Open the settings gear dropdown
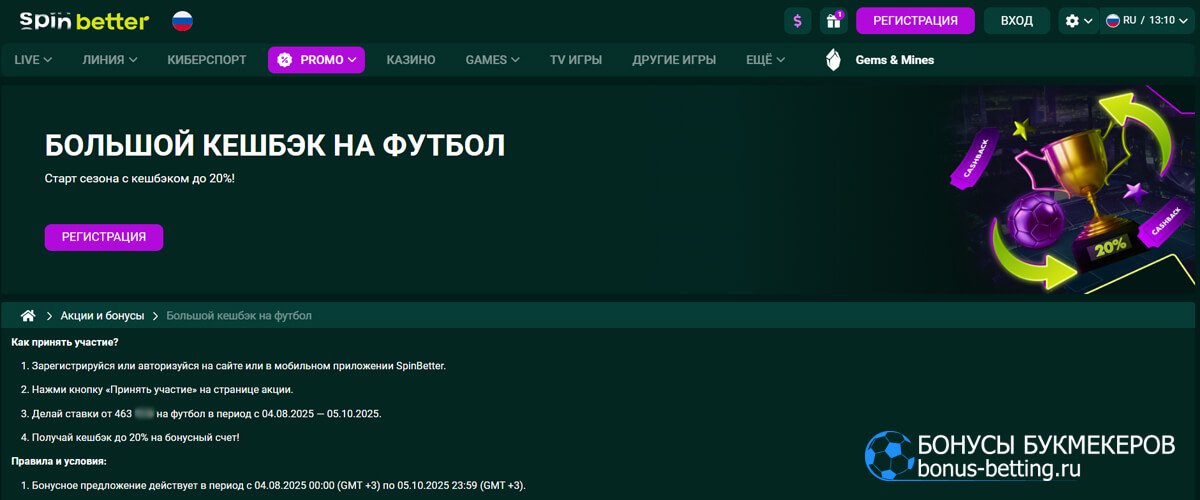The width and height of the screenshot is (1200, 500). click(1079, 21)
